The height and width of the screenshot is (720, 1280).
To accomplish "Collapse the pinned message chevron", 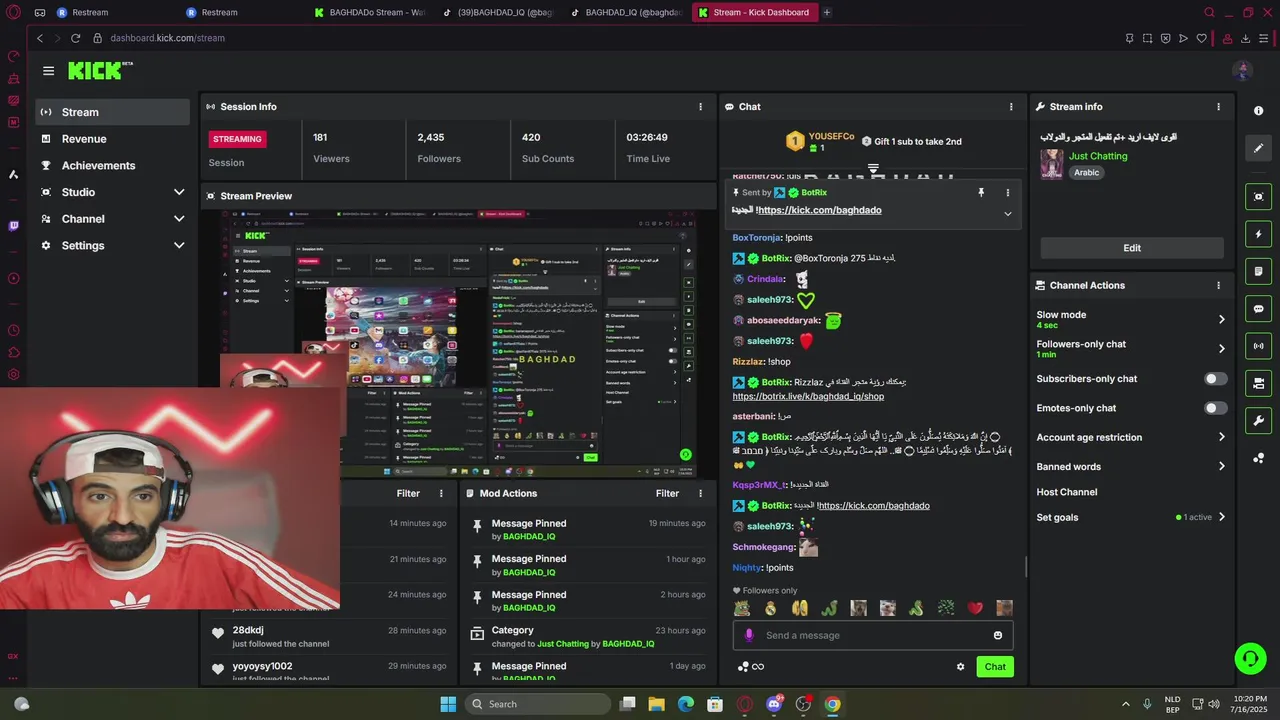I will tap(1007, 213).
